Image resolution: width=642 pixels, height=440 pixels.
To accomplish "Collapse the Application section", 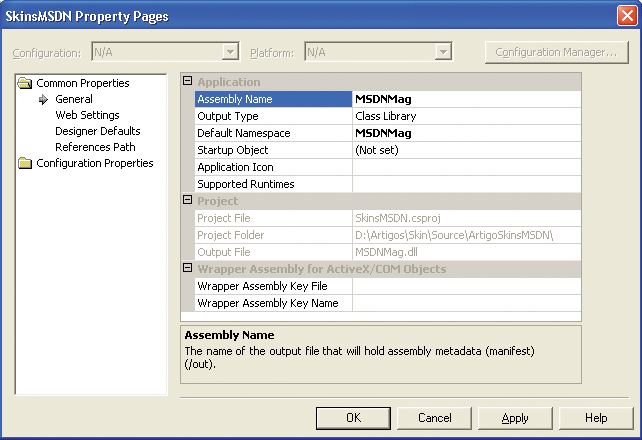I will click(x=188, y=82).
